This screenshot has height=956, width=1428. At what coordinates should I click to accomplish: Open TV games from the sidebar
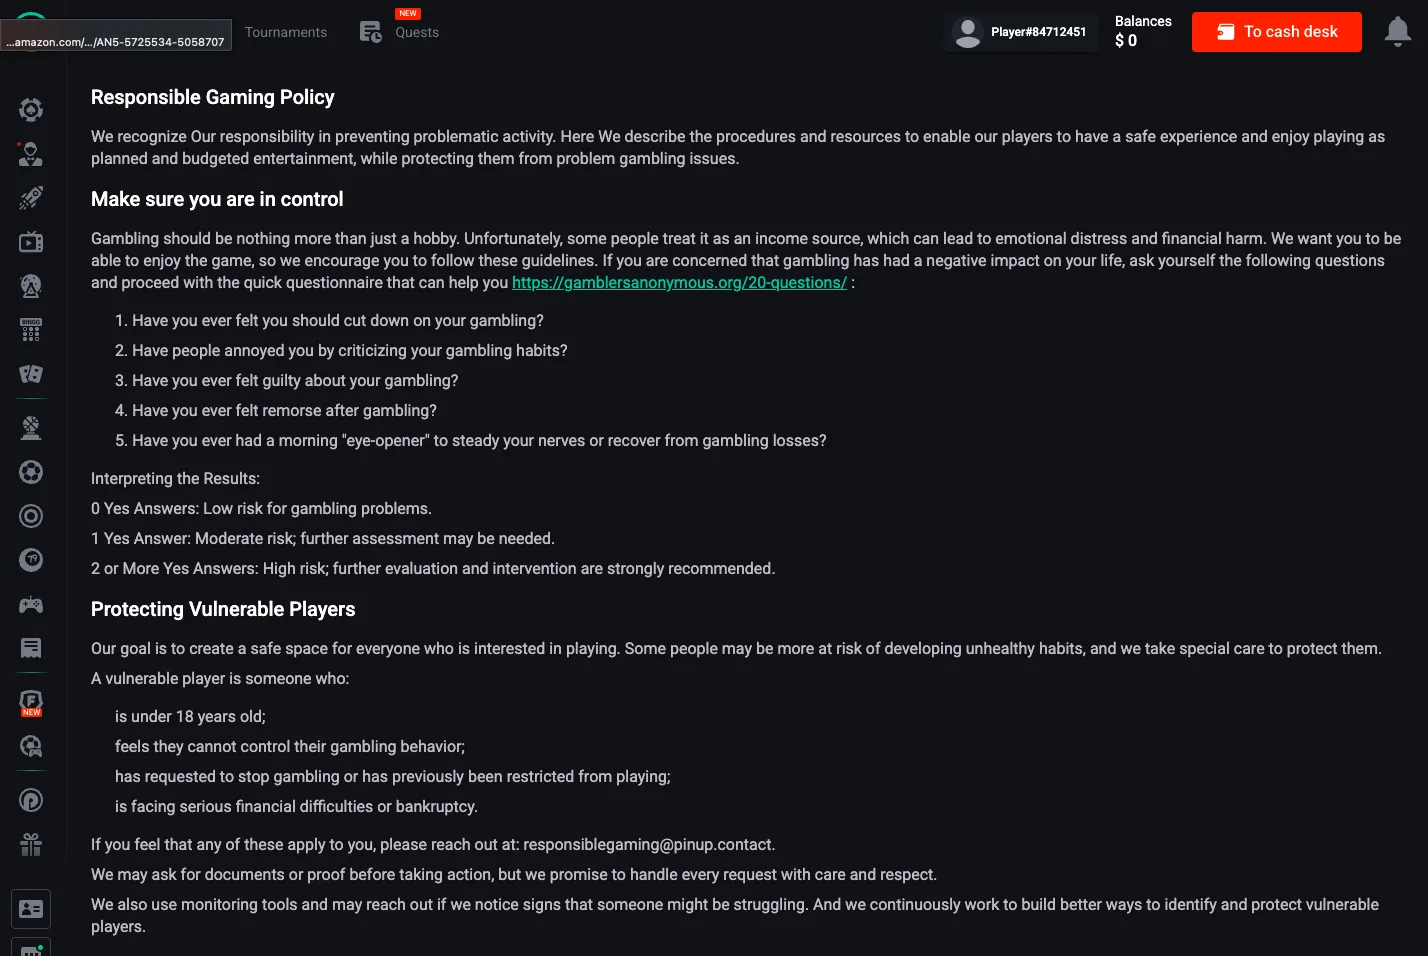pos(30,241)
